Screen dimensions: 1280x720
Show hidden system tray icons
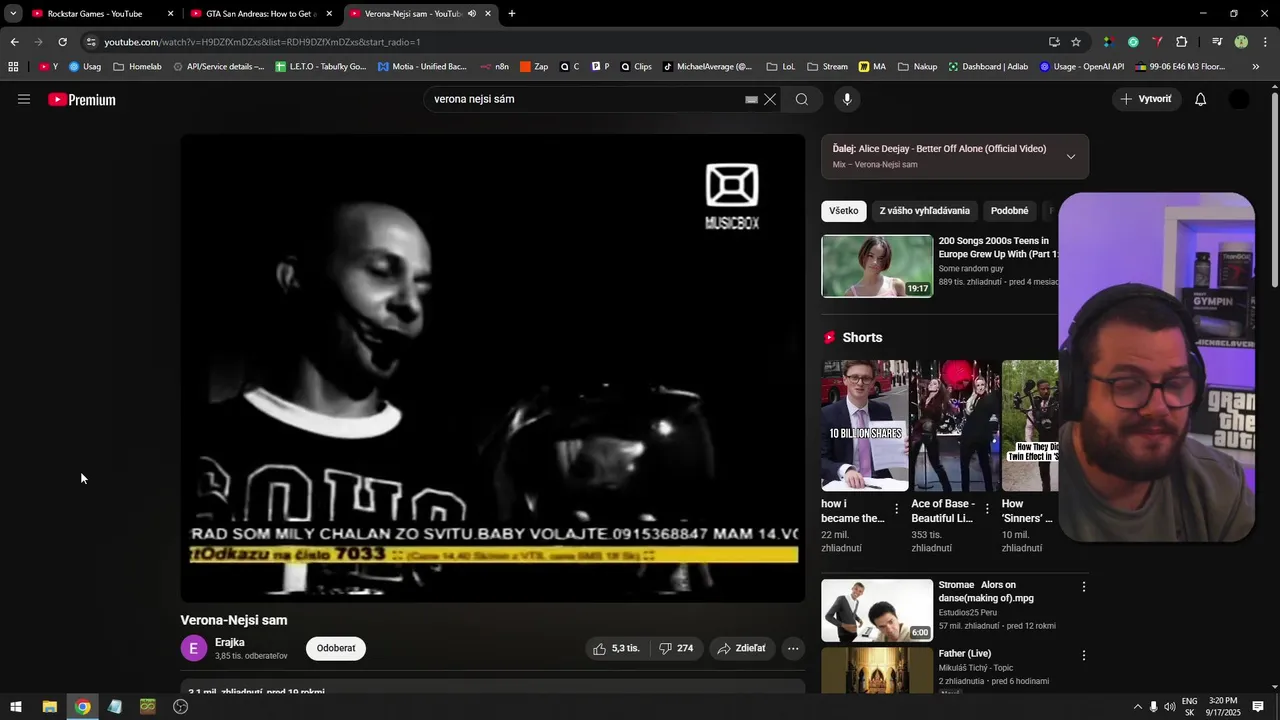(1137, 707)
